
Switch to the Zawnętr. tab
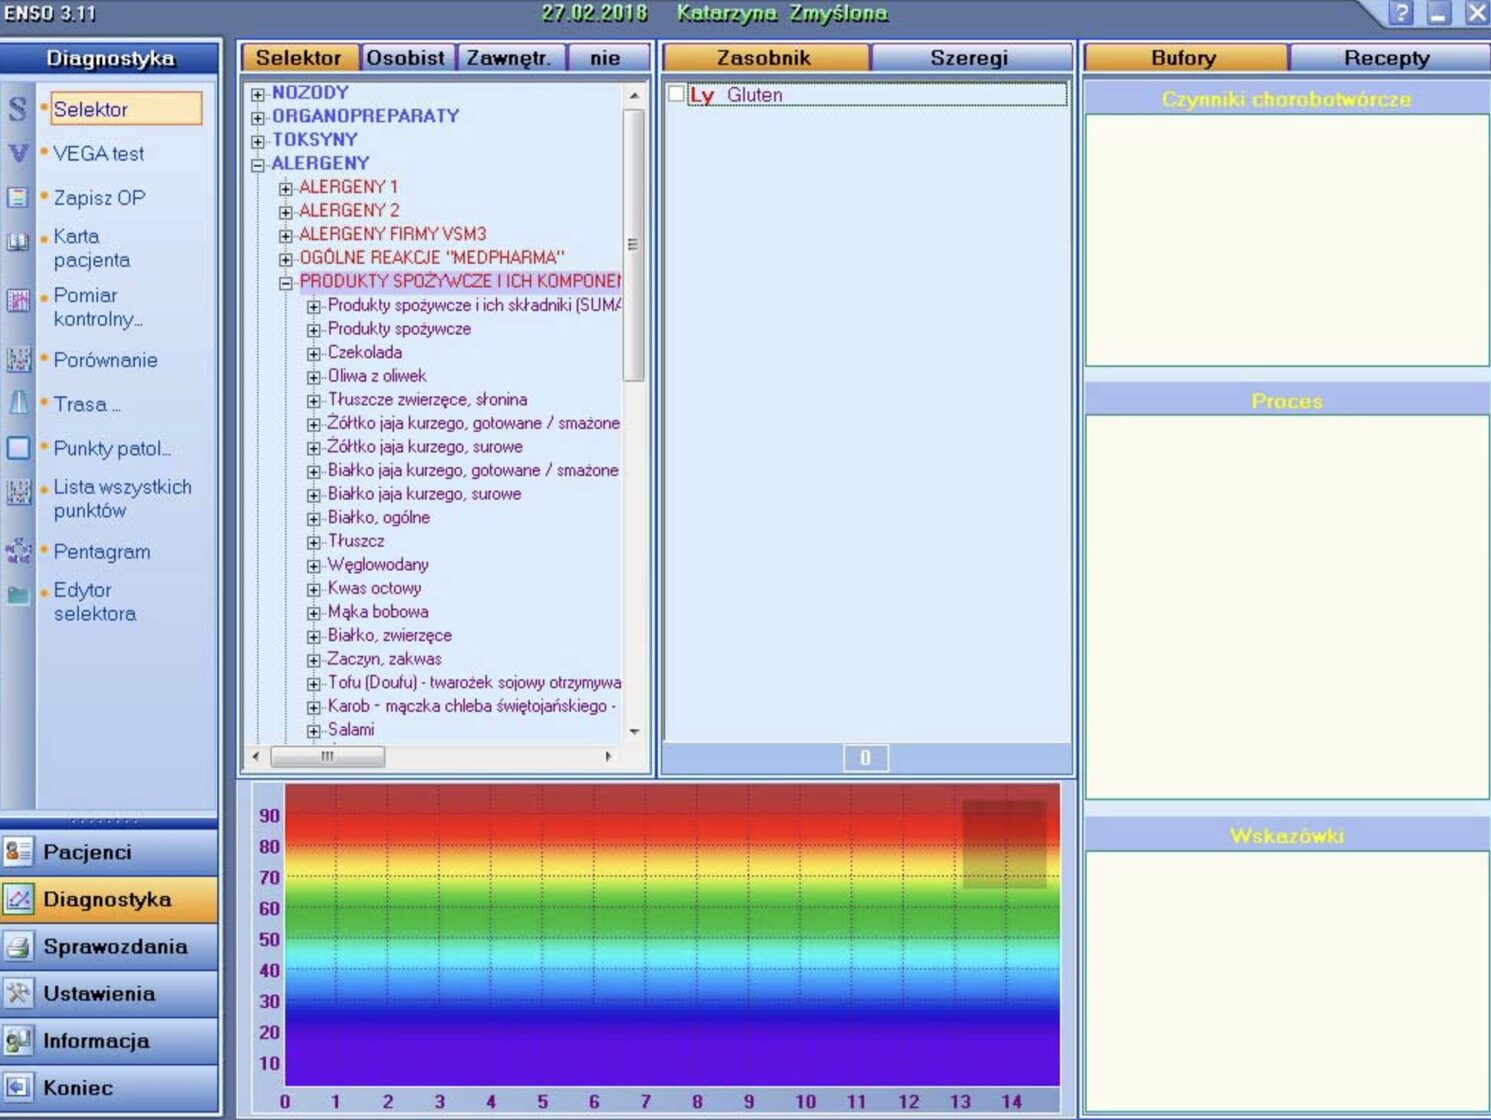pyautogui.click(x=510, y=58)
